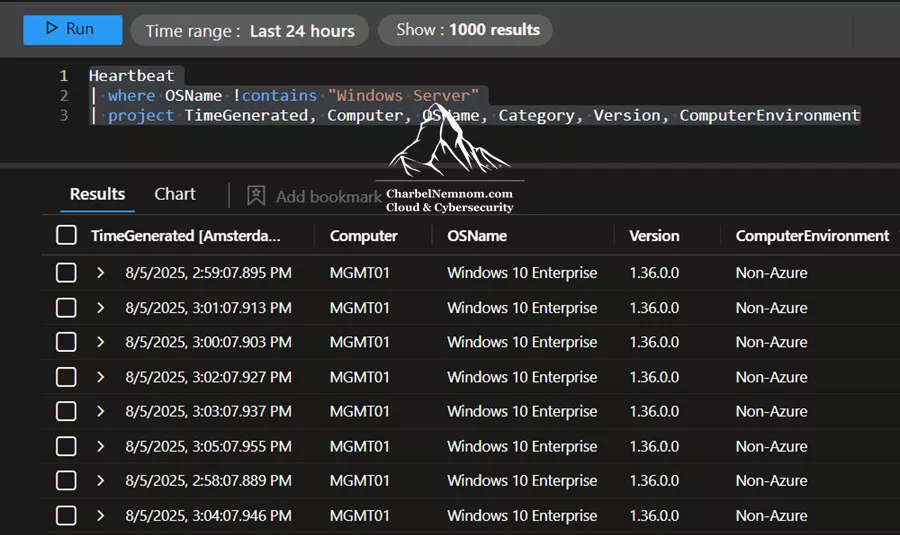The image size is (900, 535).
Task: Sort by the Computer column header
Action: coord(363,236)
